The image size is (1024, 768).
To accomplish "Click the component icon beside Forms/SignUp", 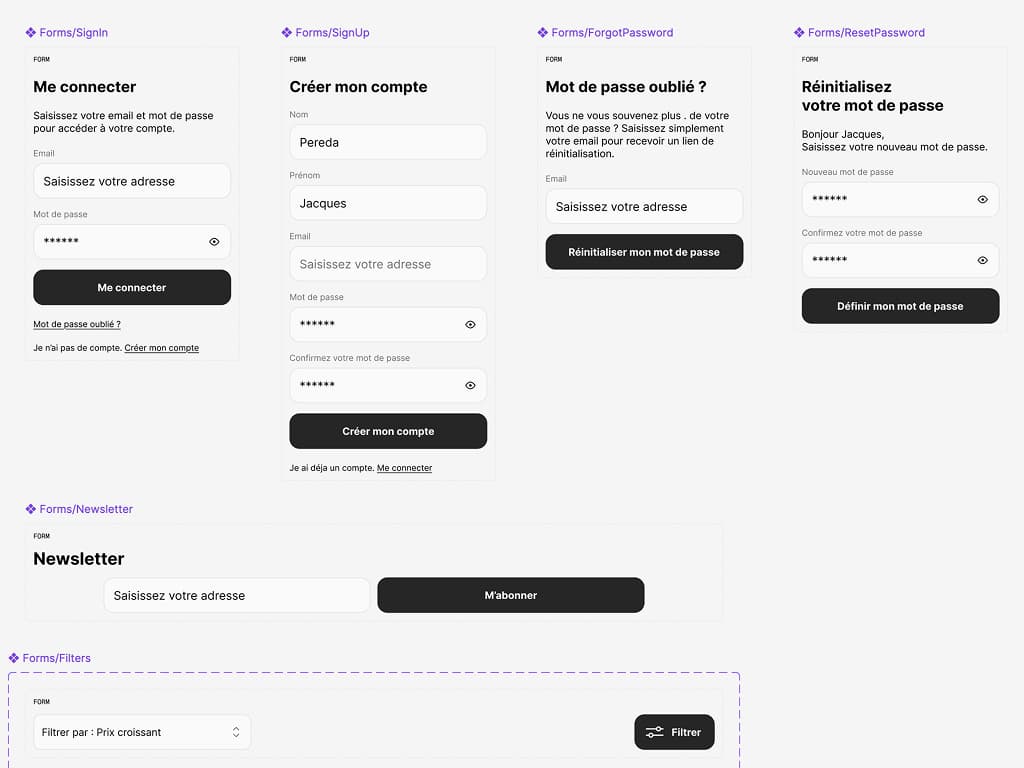I will tap(286, 33).
